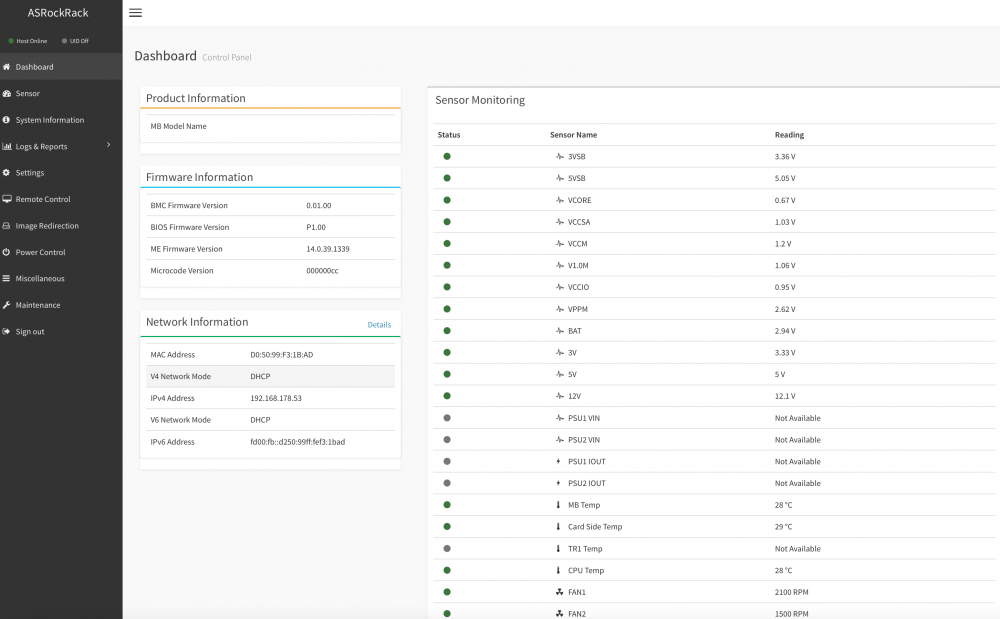
Task: Click the V4 Network Mode row
Action: point(270,376)
